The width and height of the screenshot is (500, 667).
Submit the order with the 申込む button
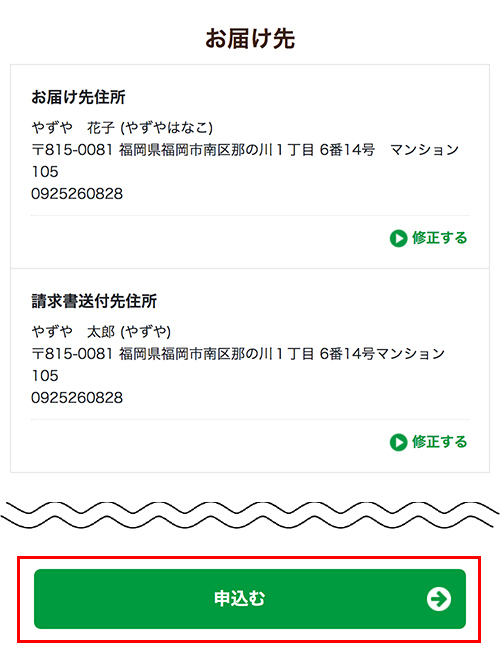pyautogui.click(x=250, y=599)
